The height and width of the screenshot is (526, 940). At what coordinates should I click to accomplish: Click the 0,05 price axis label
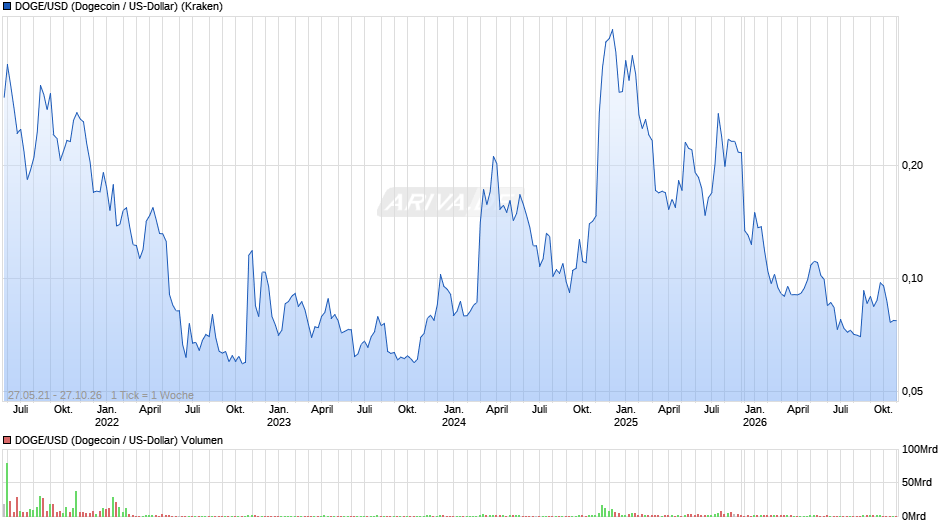tap(912, 391)
